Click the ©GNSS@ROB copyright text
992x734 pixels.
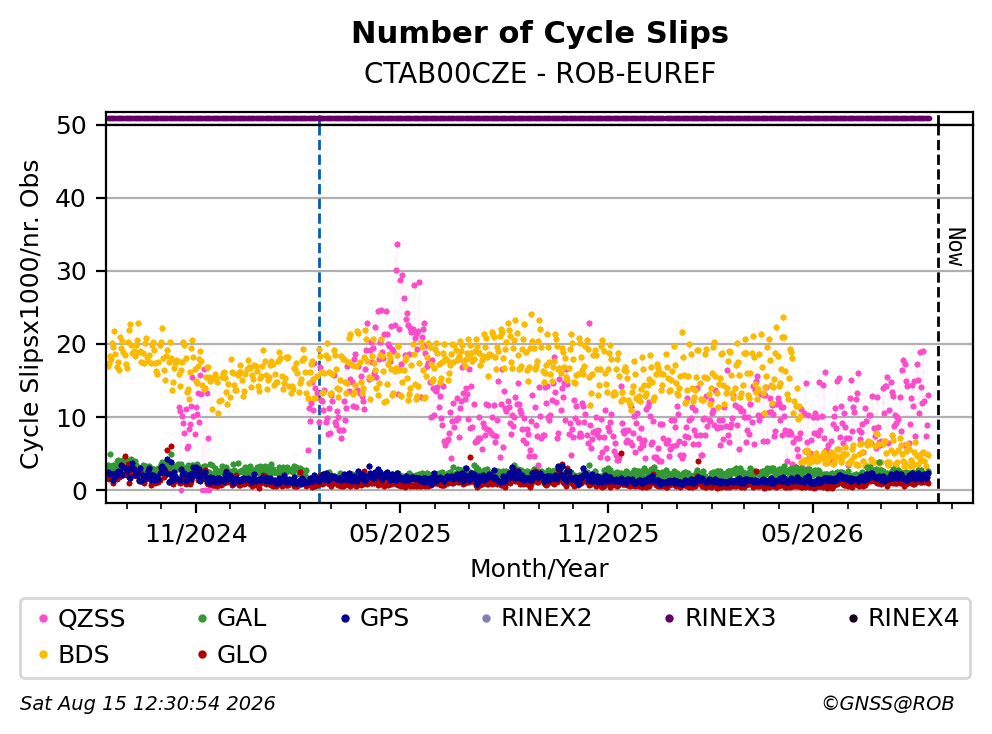888,703
